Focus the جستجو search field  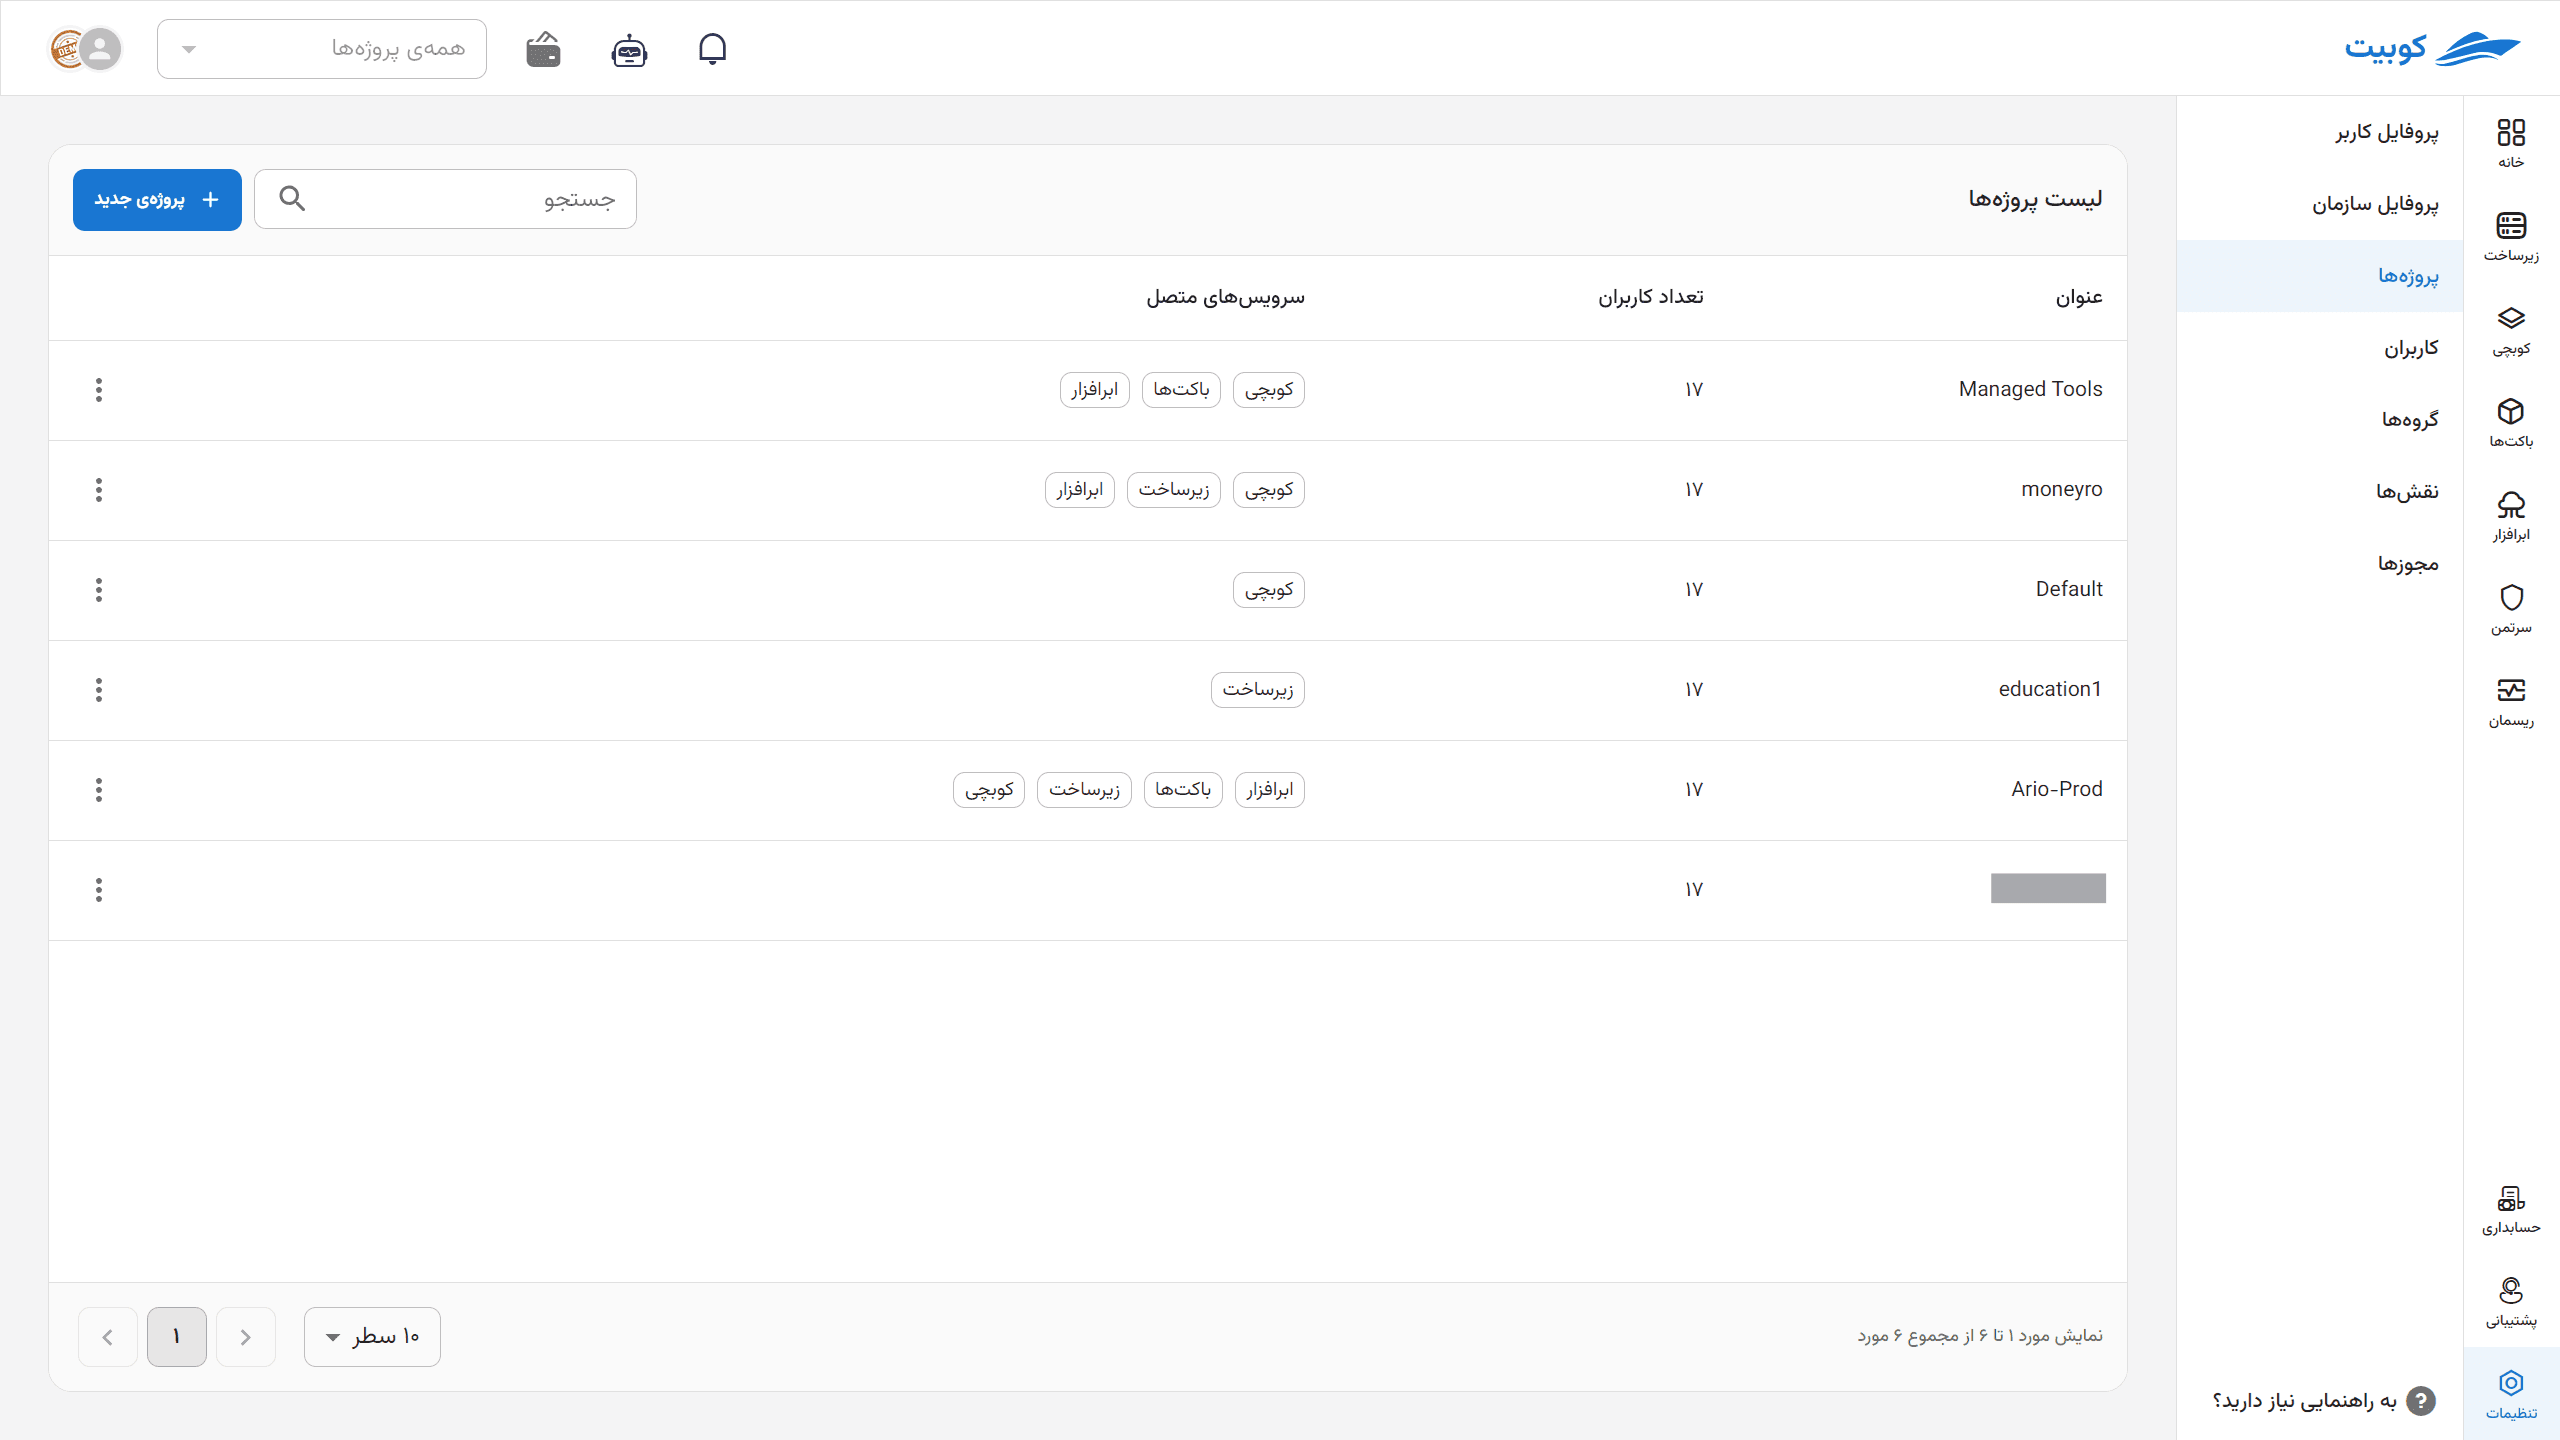[445, 199]
